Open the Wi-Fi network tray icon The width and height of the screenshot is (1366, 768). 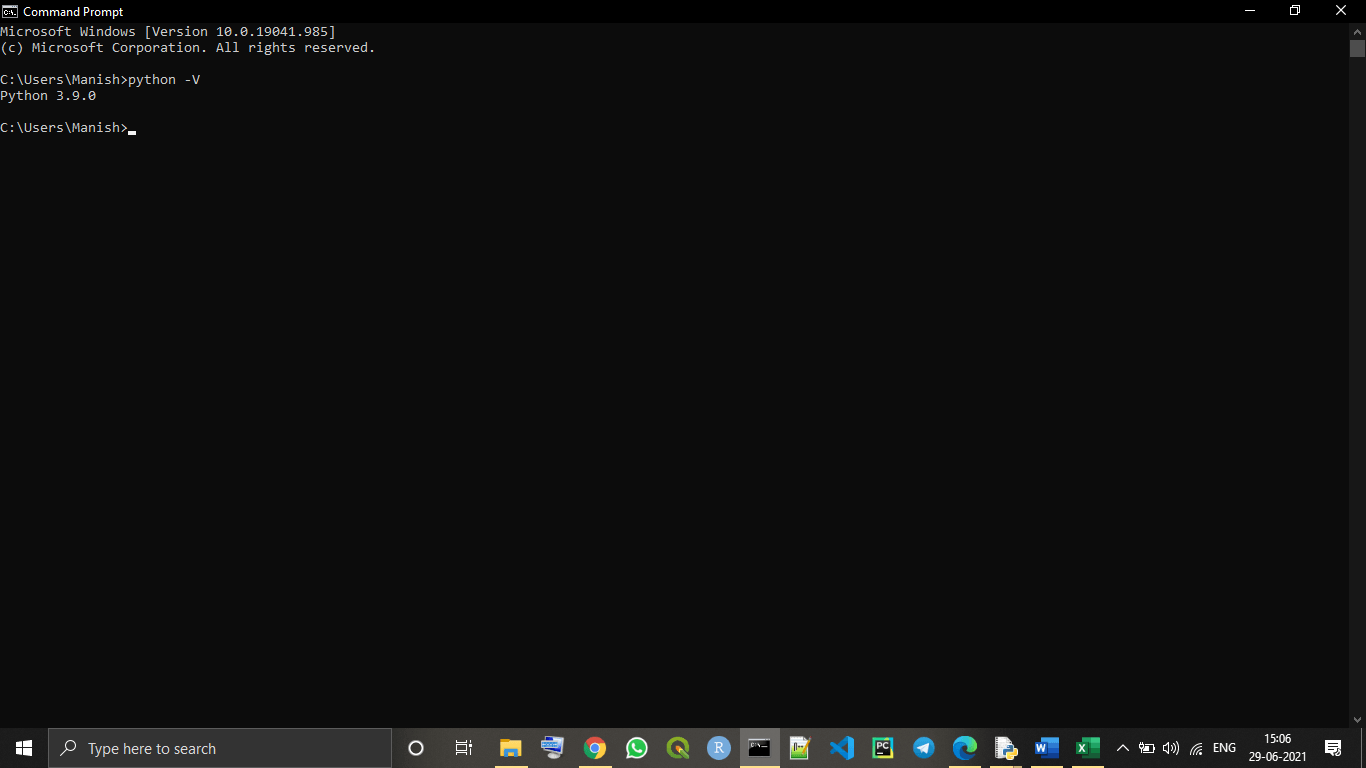click(1196, 748)
